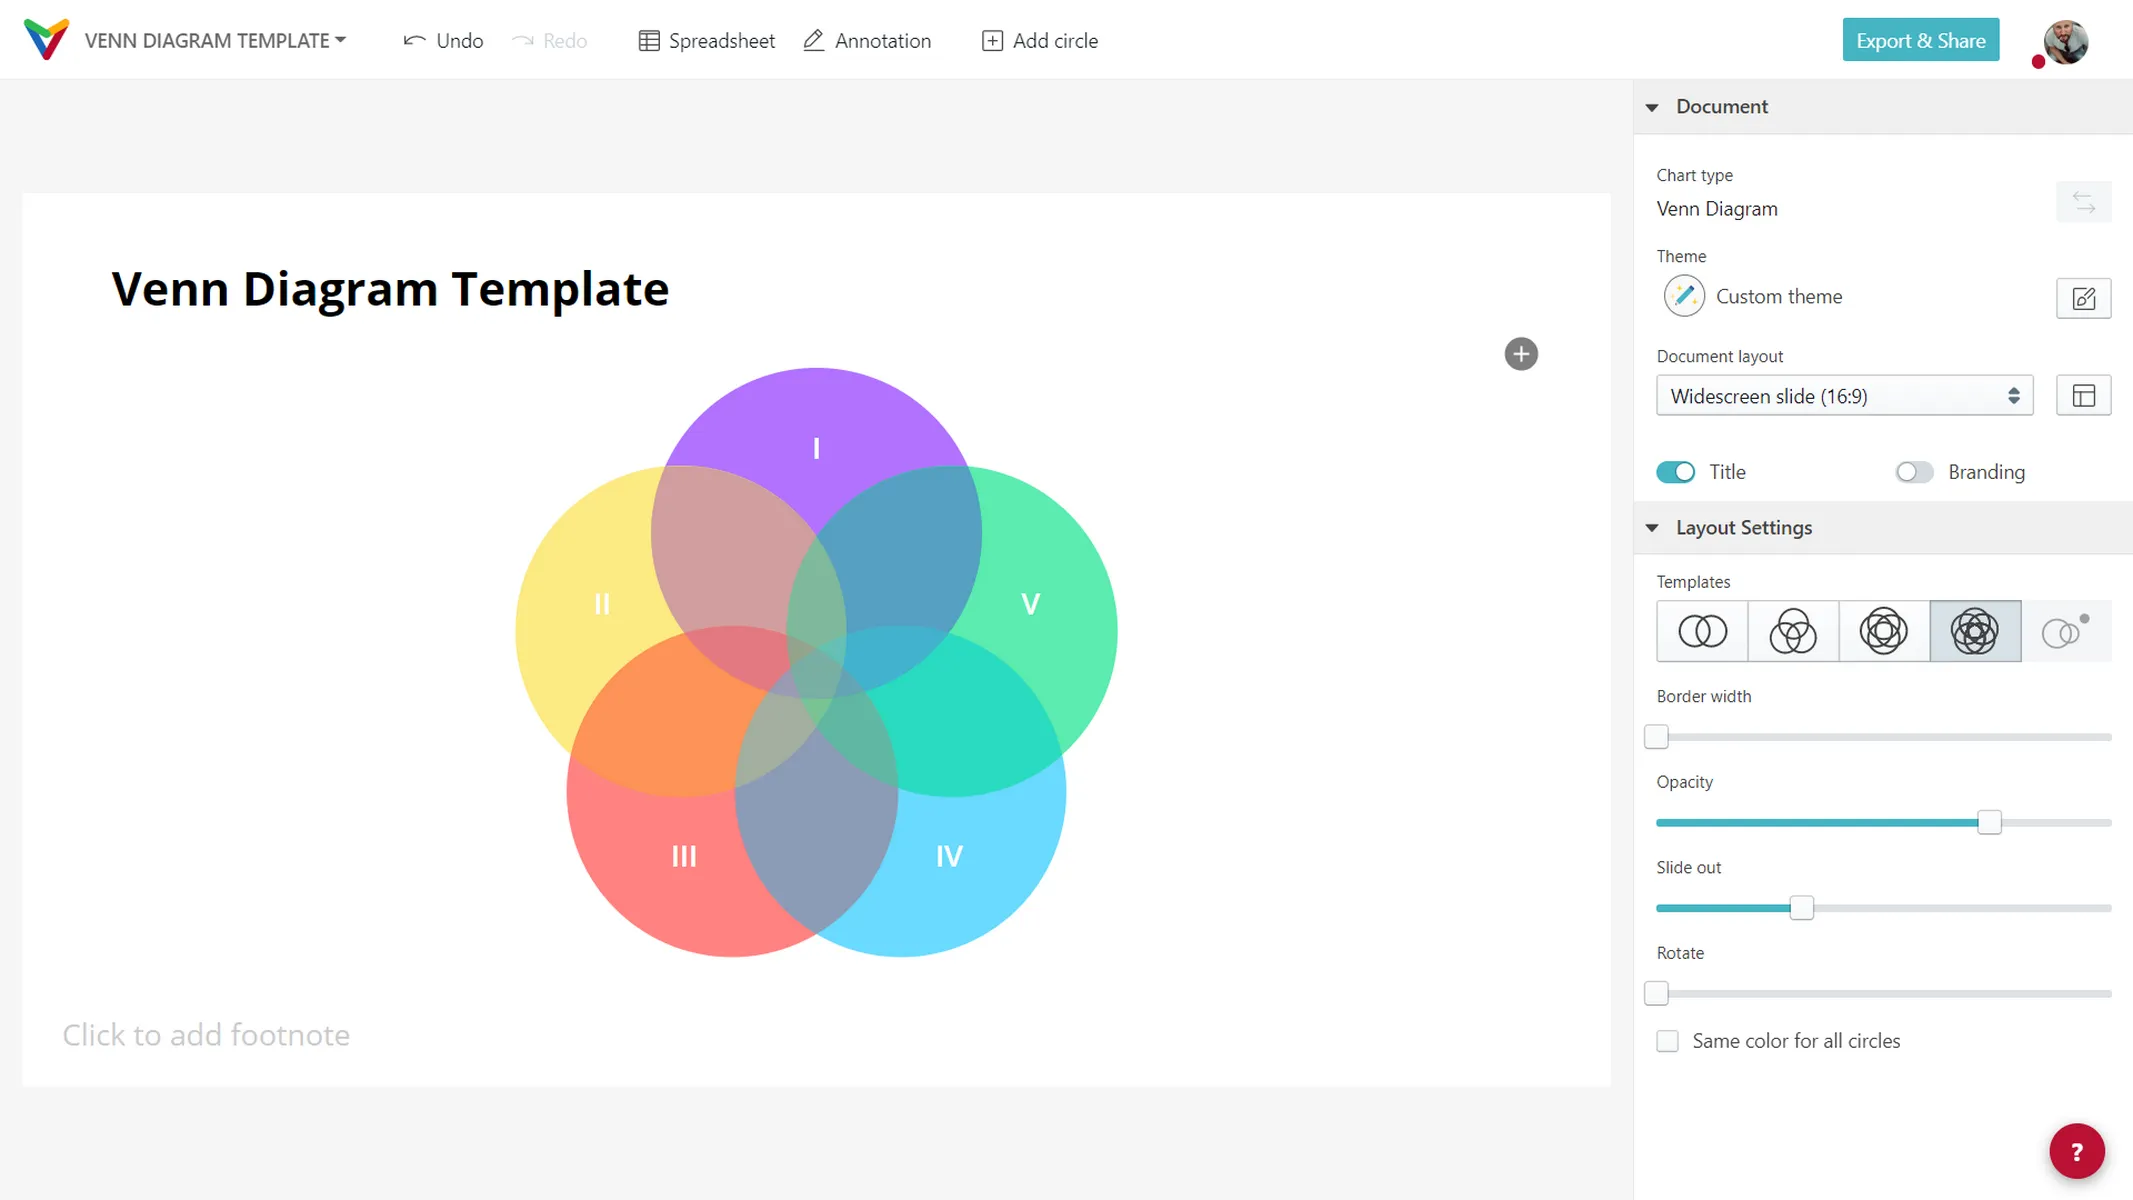Toggle the Title switch off
Image resolution: width=2133 pixels, height=1200 pixels.
click(x=1675, y=471)
